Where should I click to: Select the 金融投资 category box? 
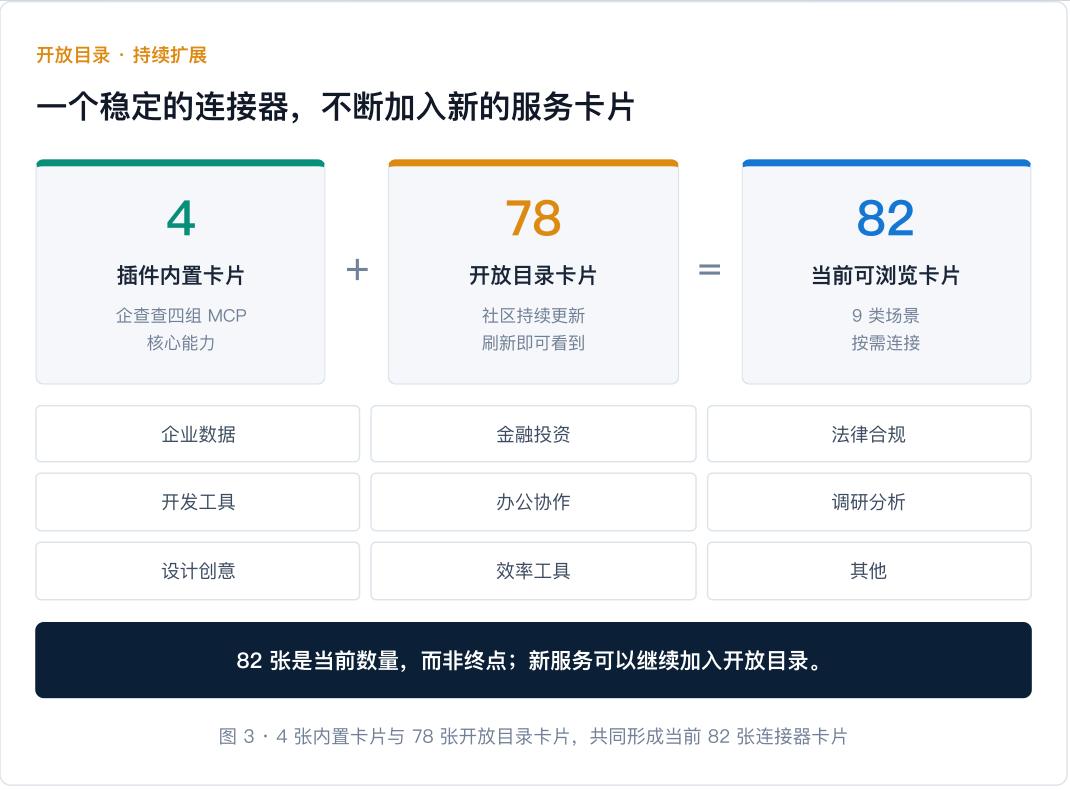point(533,434)
